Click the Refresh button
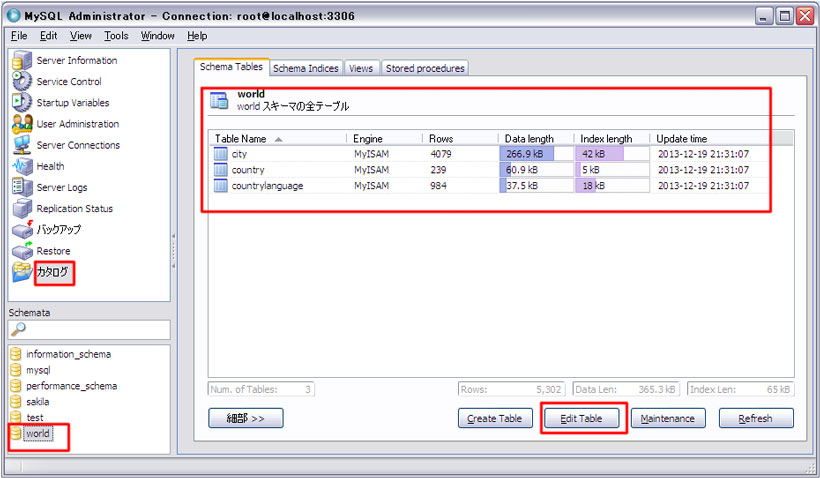 (x=756, y=418)
